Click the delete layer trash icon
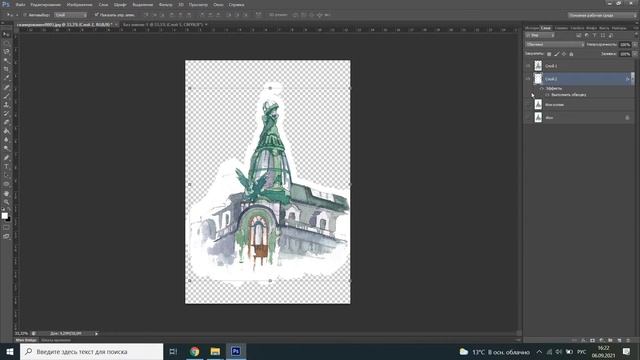Viewport: 640px width, 360px height. coord(628,340)
